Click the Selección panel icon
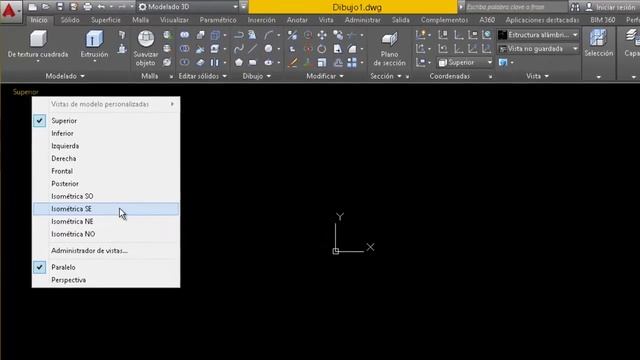Screen dimensions: 640x360 pyautogui.click(x=598, y=38)
